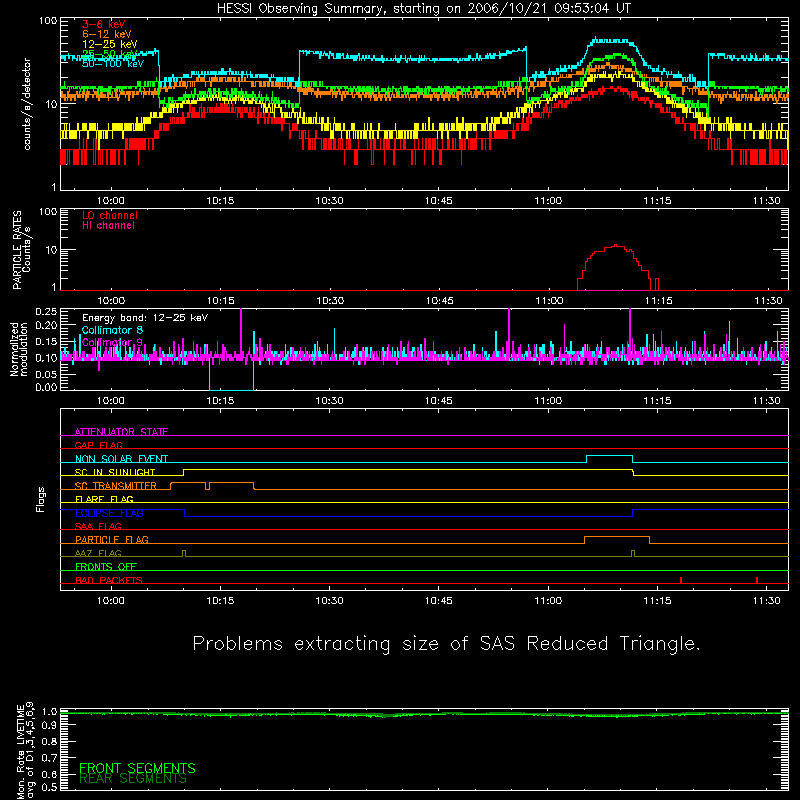
Task: Click the 50-100 keV curve peak near 11:08
Action: [610, 40]
